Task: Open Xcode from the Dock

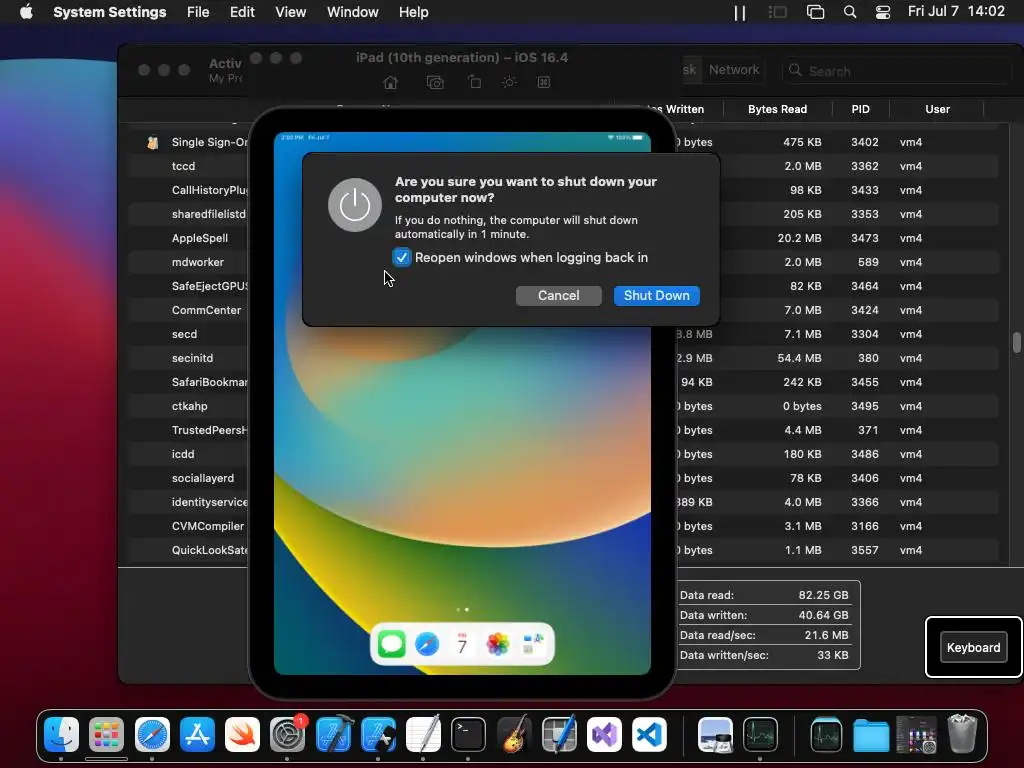Action: pos(333,735)
